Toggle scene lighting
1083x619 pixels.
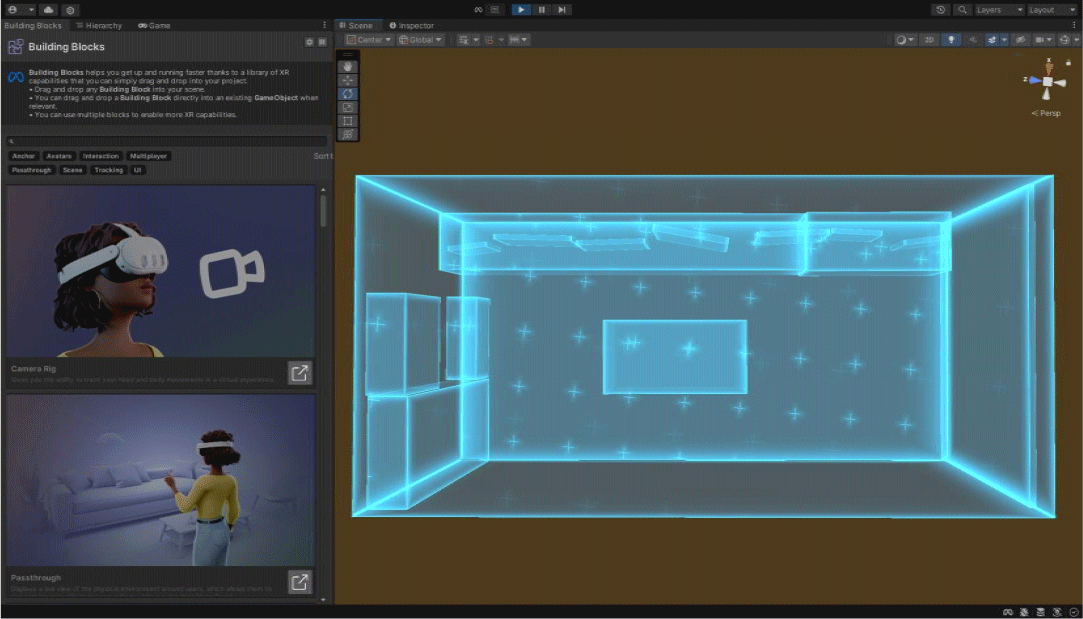click(x=951, y=40)
